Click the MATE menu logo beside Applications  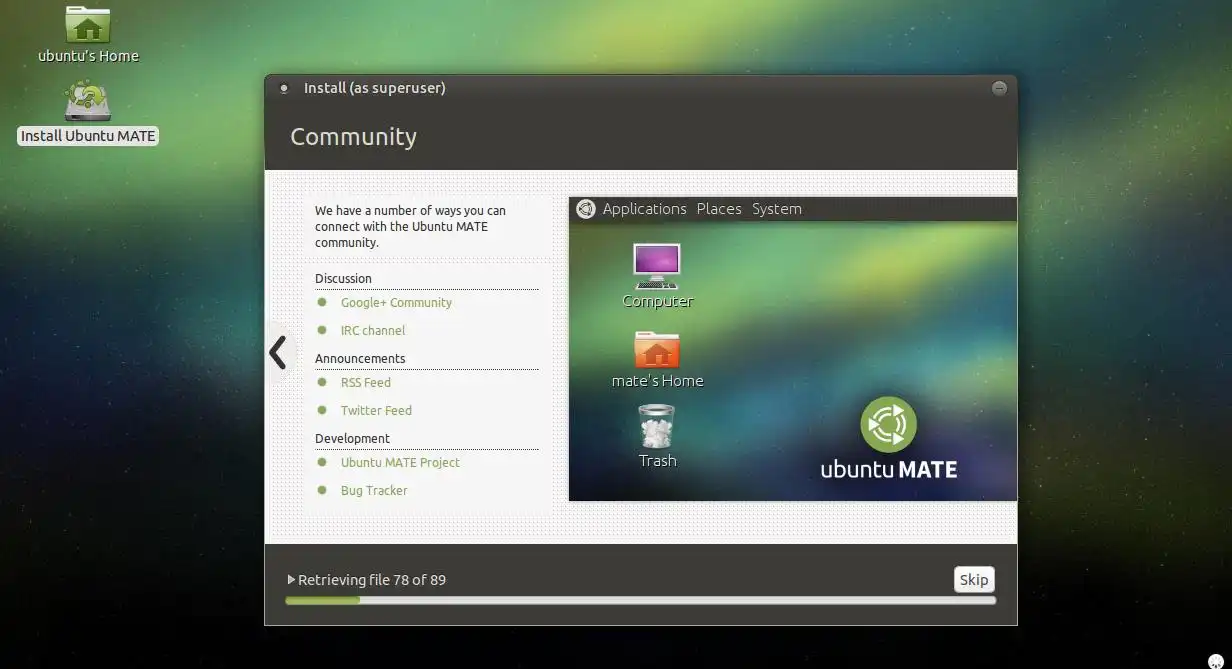pyautogui.click(x=586, y=209)
